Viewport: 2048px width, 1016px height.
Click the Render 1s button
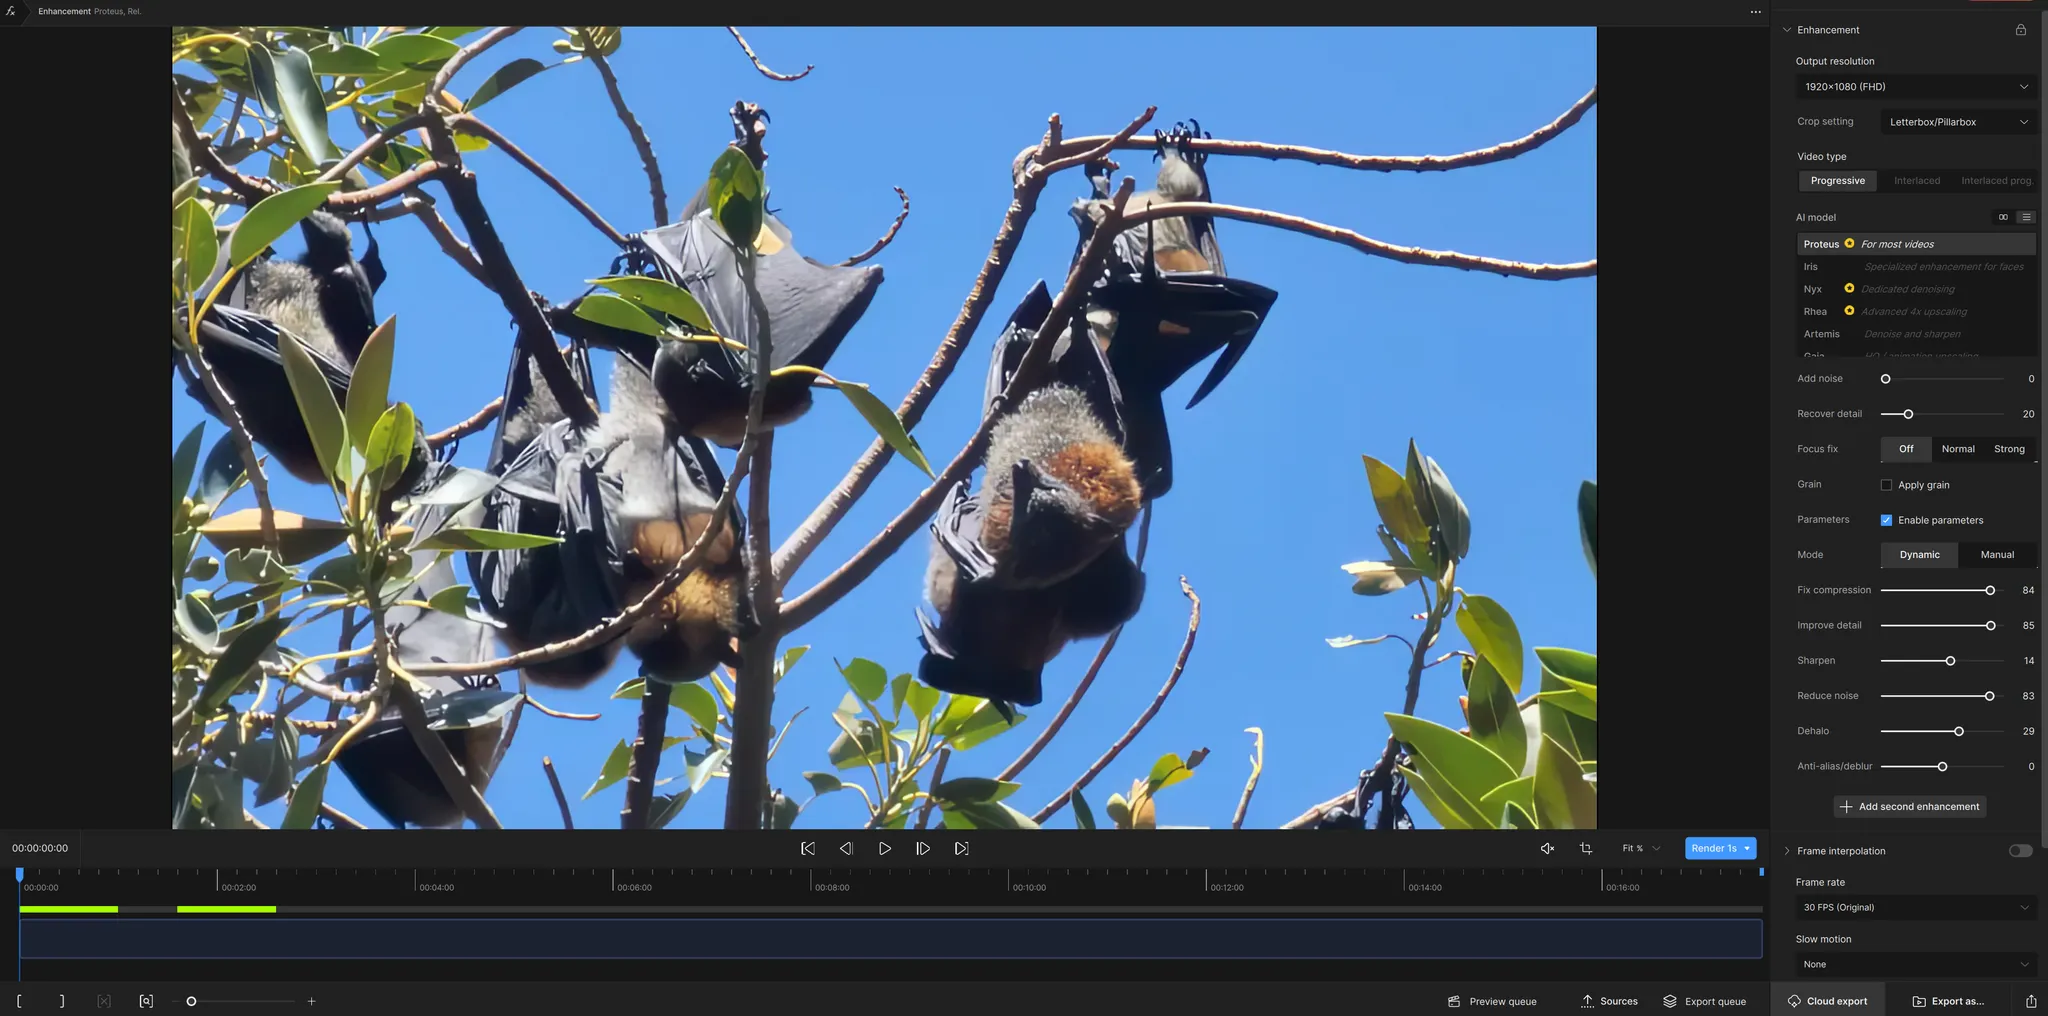point(1714,848)
